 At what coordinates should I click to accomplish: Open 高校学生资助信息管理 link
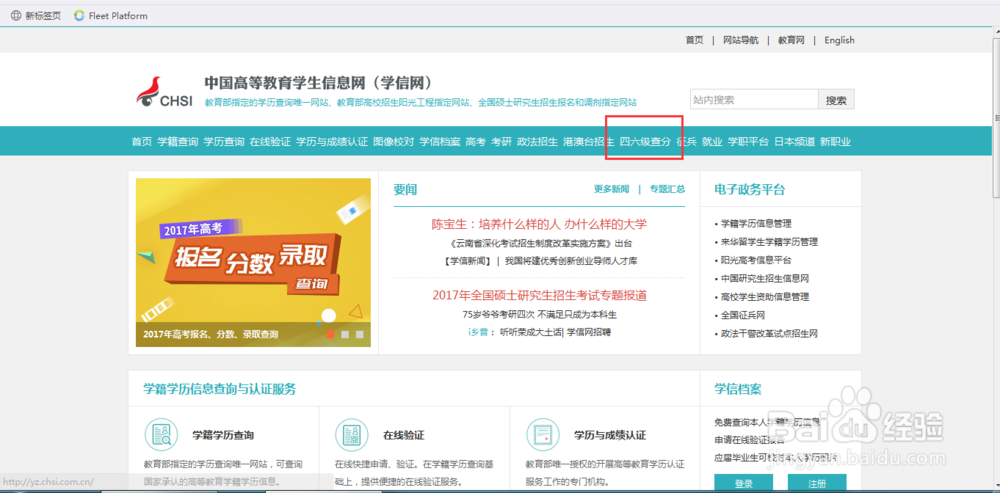pos(765,297)
